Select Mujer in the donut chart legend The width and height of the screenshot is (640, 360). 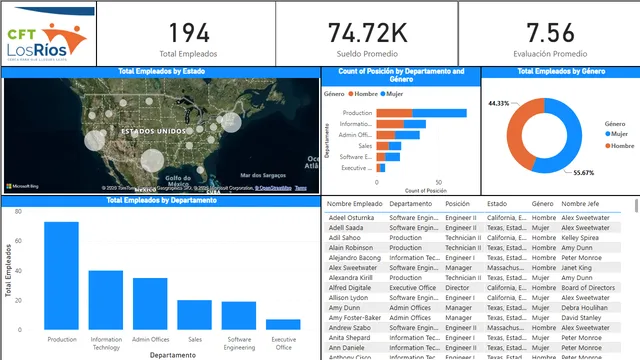[616, 134]
